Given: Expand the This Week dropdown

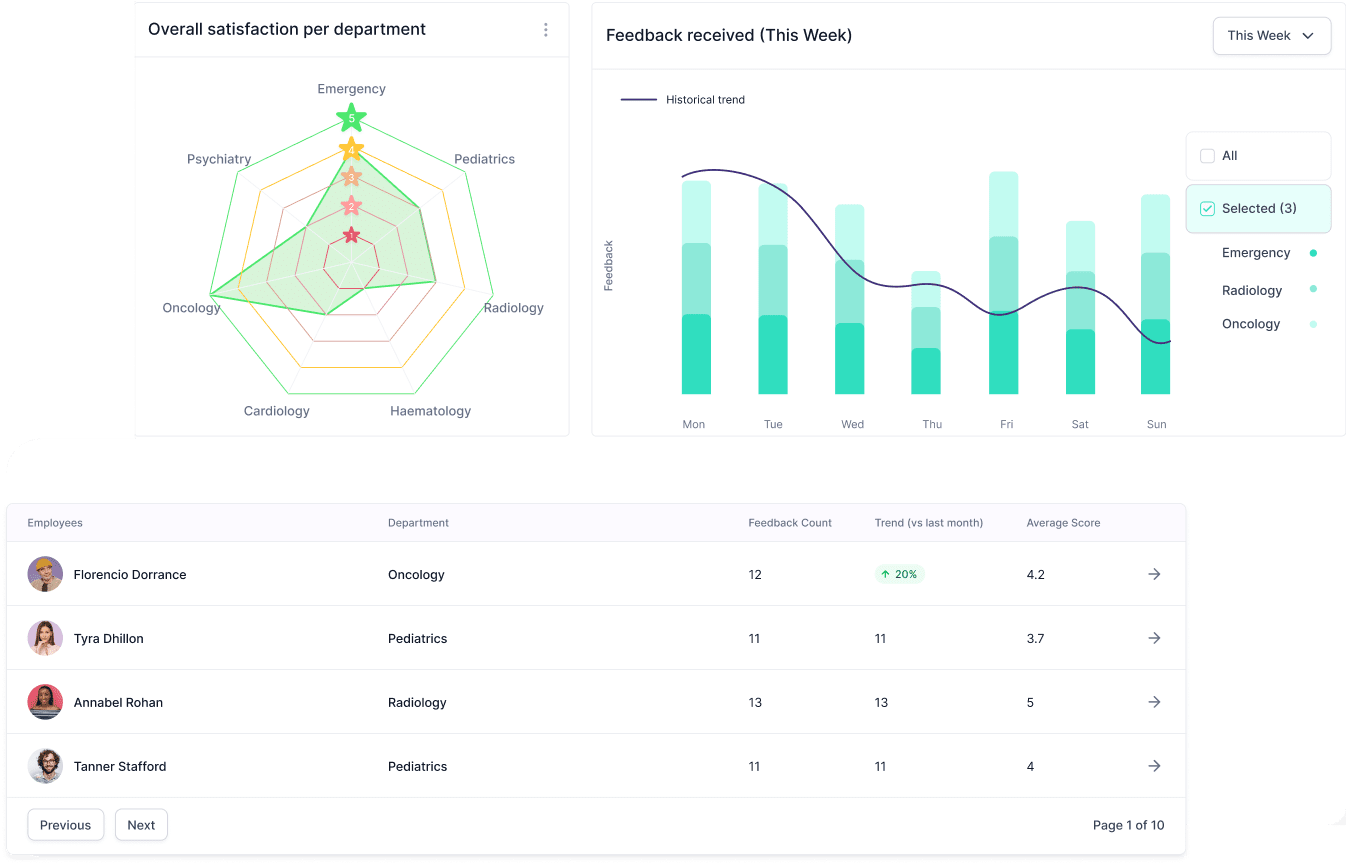Looking at the screenshot, I should click(1271, 35).
